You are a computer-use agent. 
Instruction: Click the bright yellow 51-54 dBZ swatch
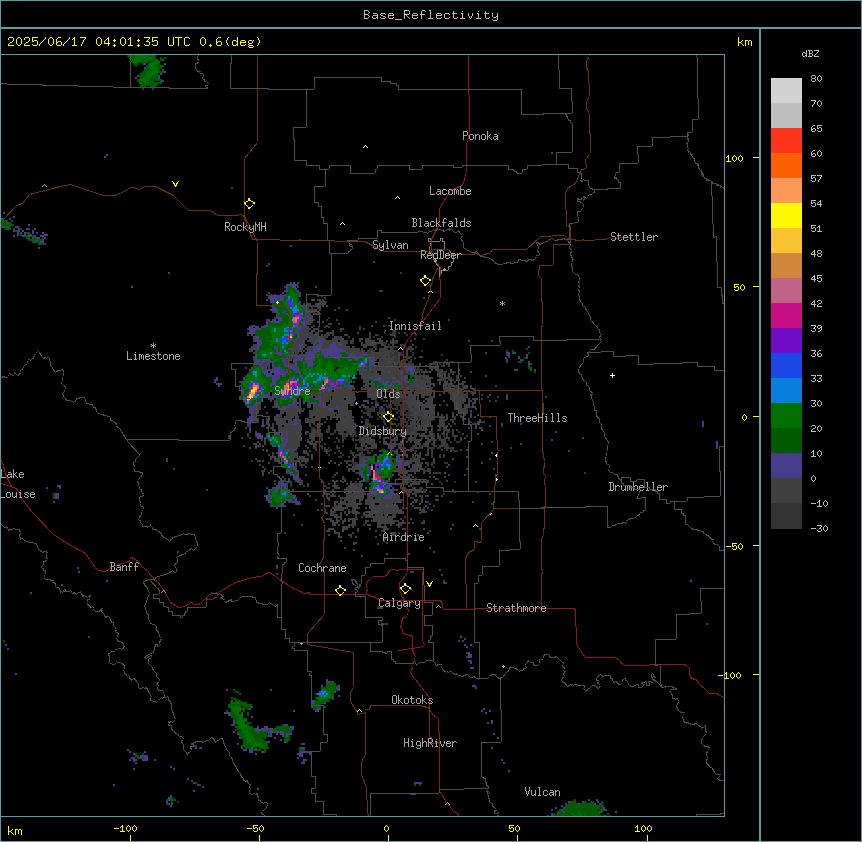(786, 215)
